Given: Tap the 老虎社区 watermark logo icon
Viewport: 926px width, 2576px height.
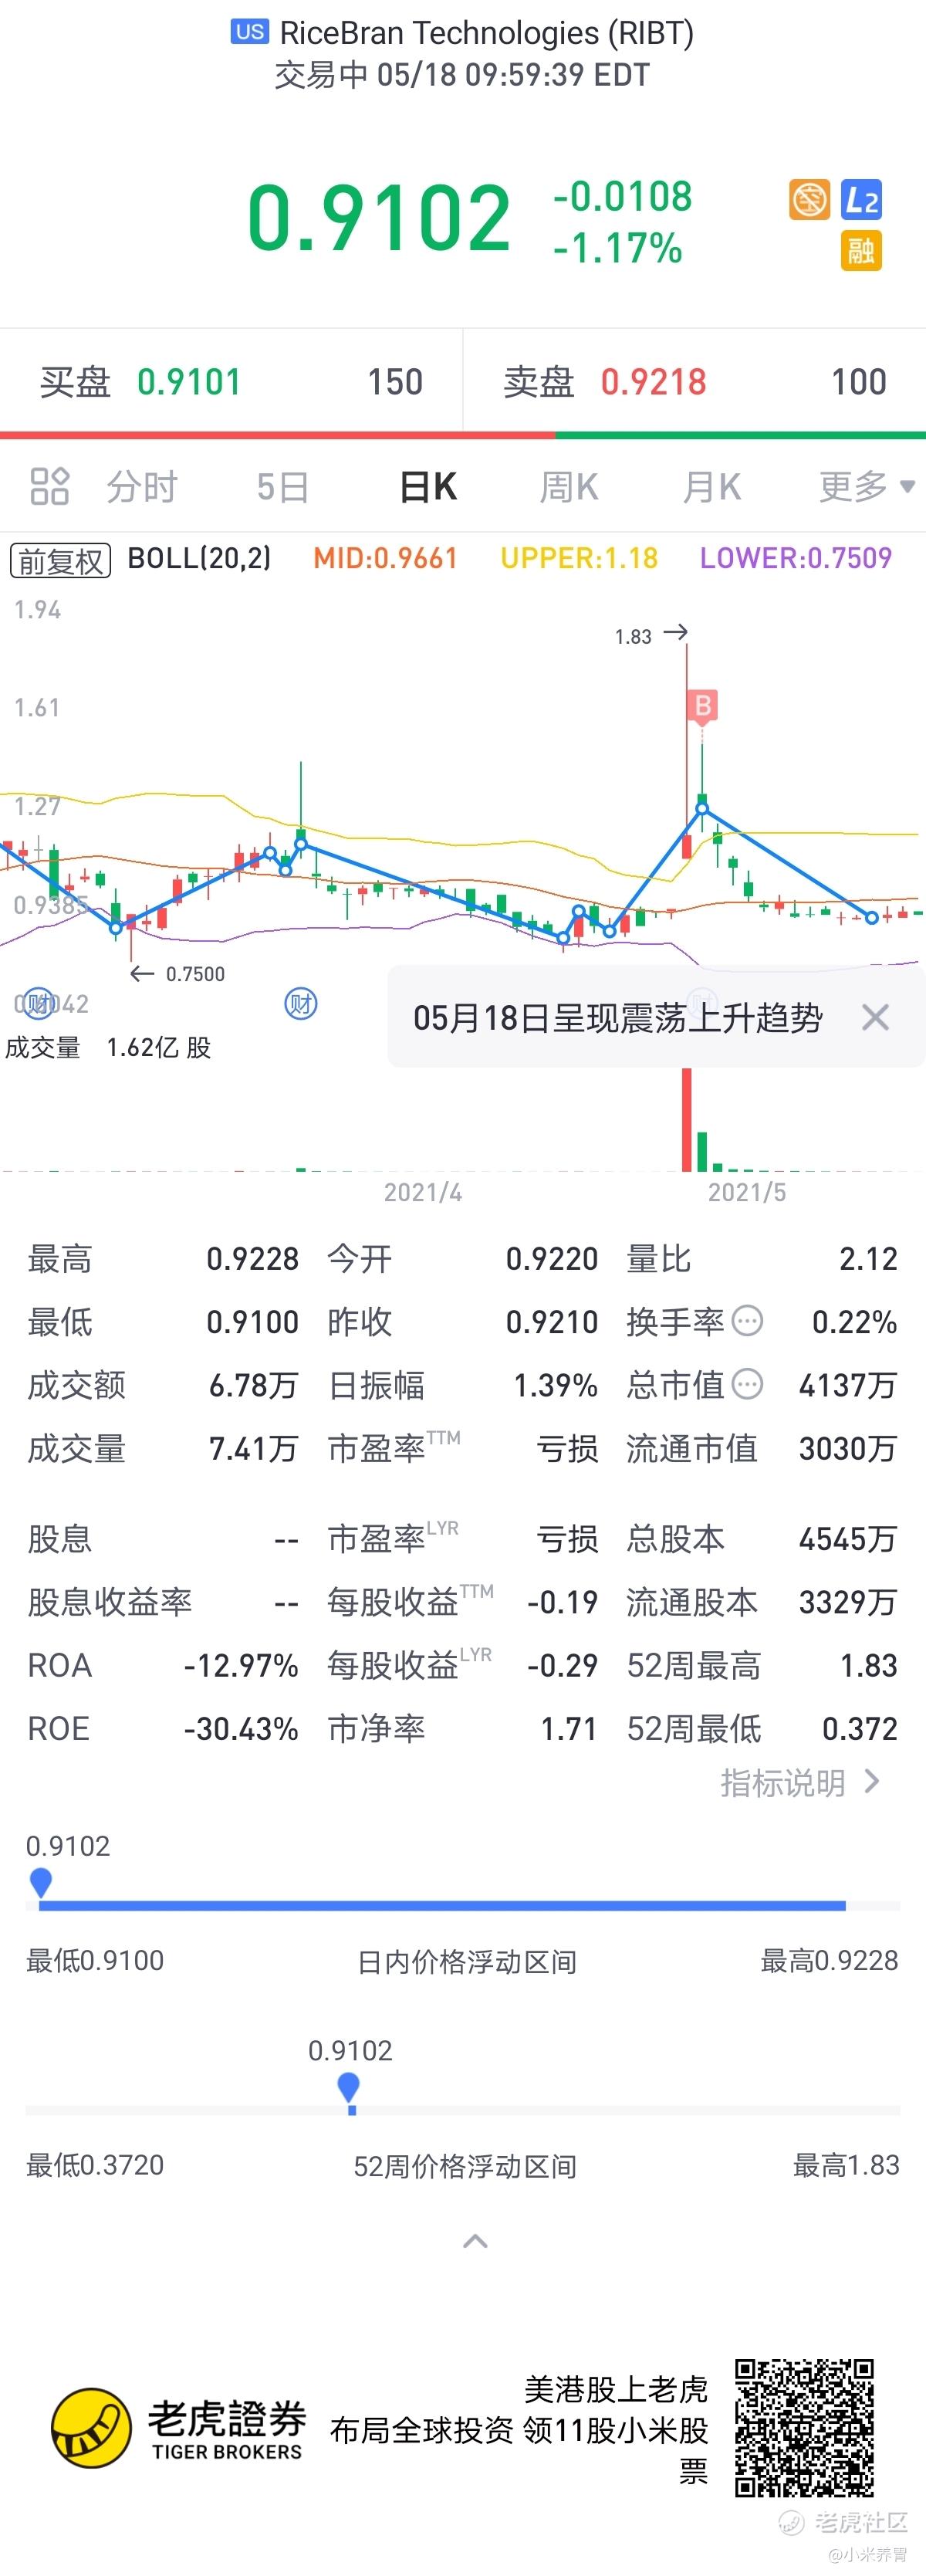Looking at the screenshot, I should (x=792, y=2523).
